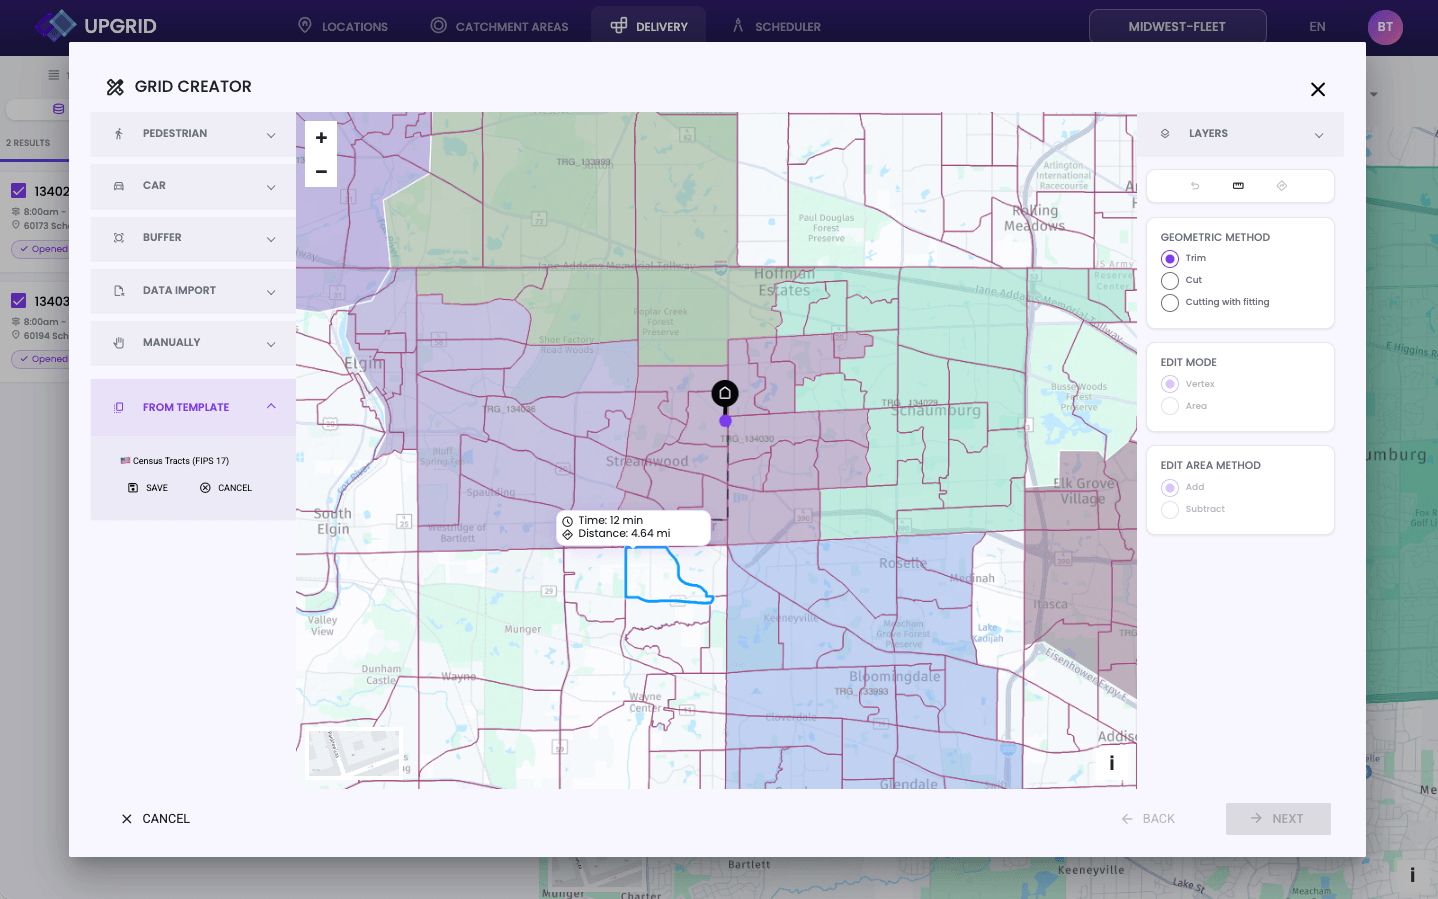This screenshot has width=1438, height=899.
Task: Click the From Template copy icon
Action: click(x=119, y=408)
